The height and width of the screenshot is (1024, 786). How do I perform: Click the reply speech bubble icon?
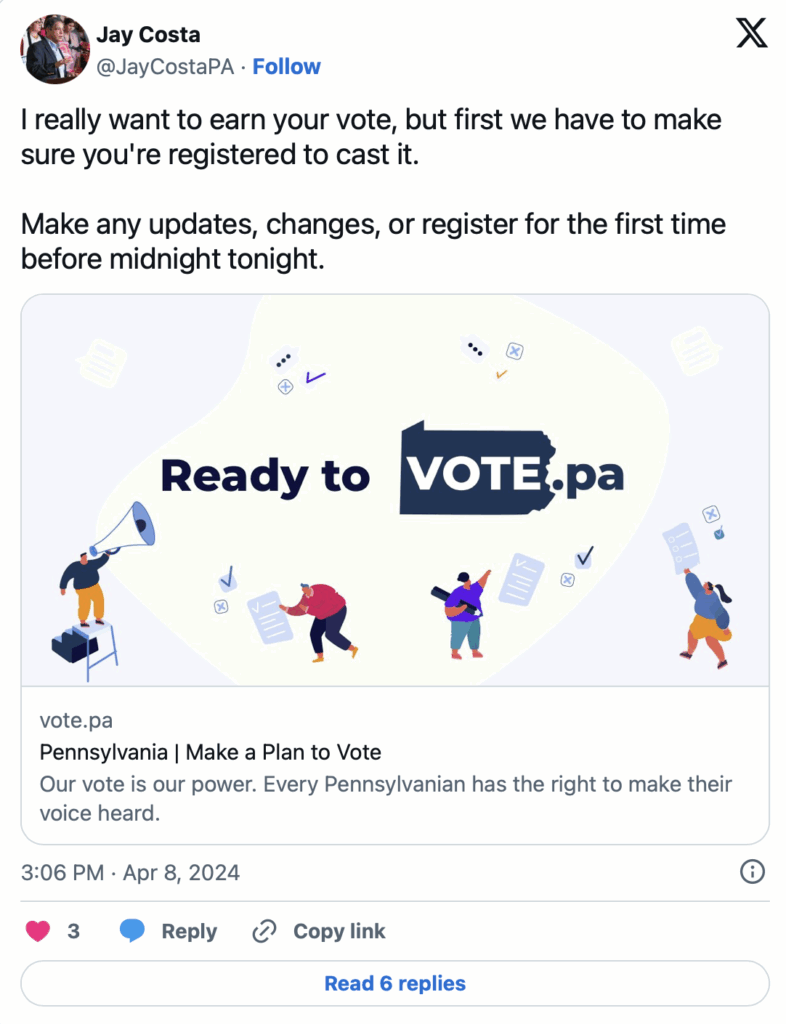point(132,931)
